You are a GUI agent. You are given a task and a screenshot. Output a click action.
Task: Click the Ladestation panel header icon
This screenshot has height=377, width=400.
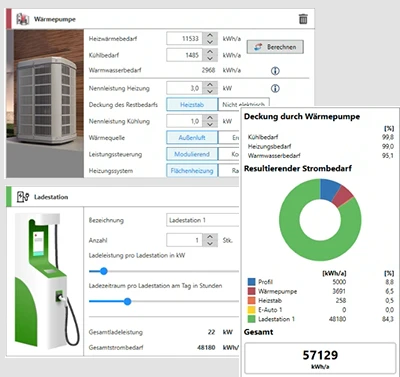pos(23,197)
